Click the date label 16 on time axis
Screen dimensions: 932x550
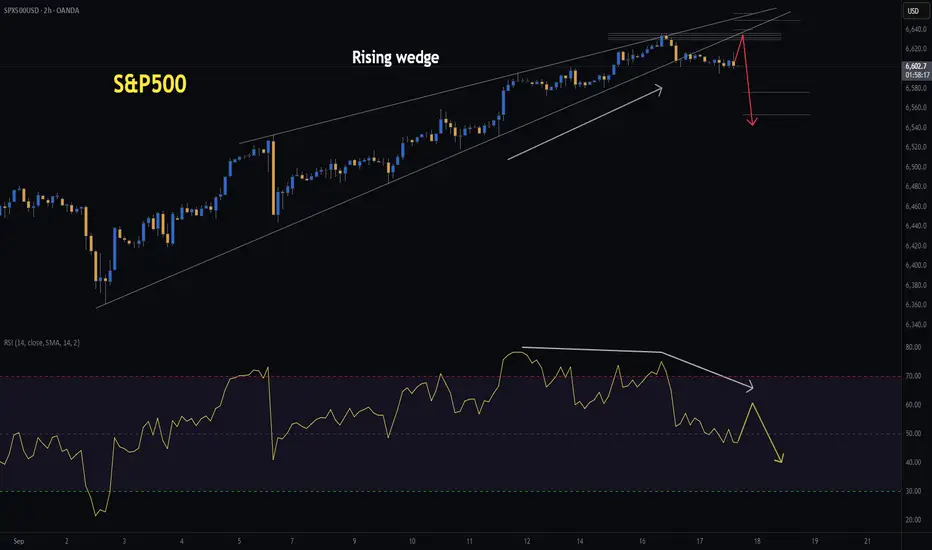[642, 541]
